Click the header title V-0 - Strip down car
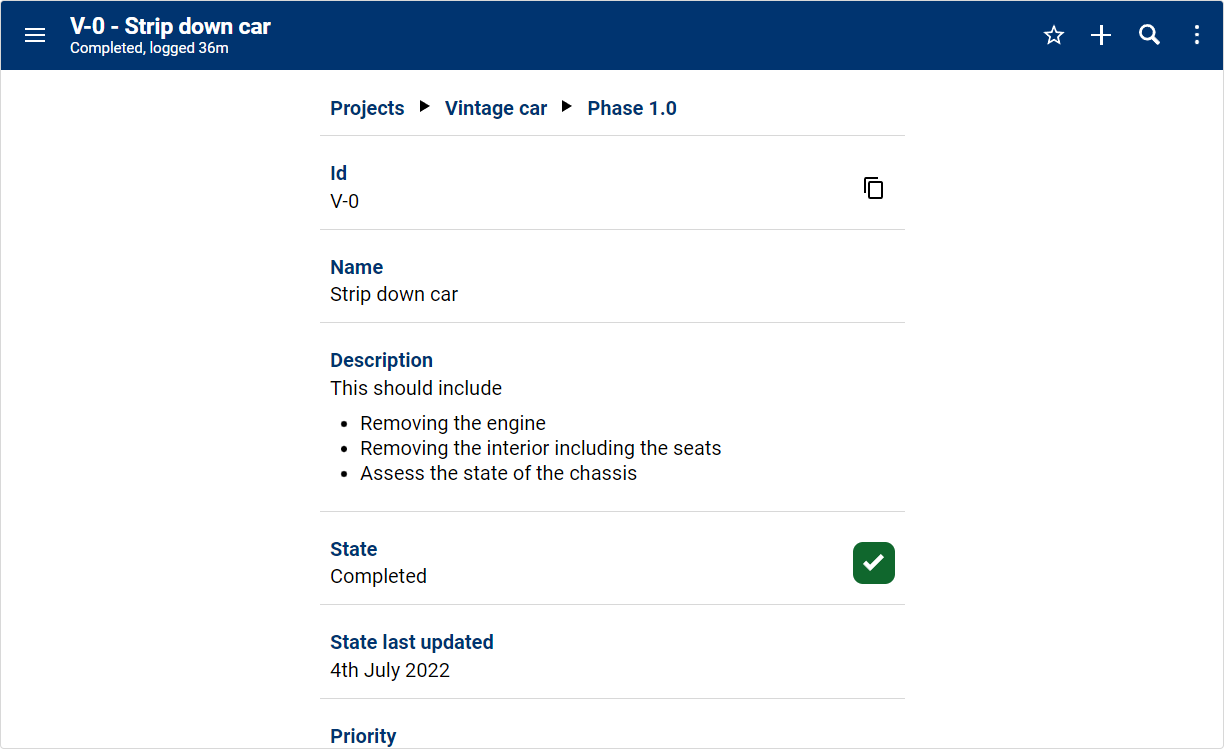The image size is (1224, 749). 170,26
